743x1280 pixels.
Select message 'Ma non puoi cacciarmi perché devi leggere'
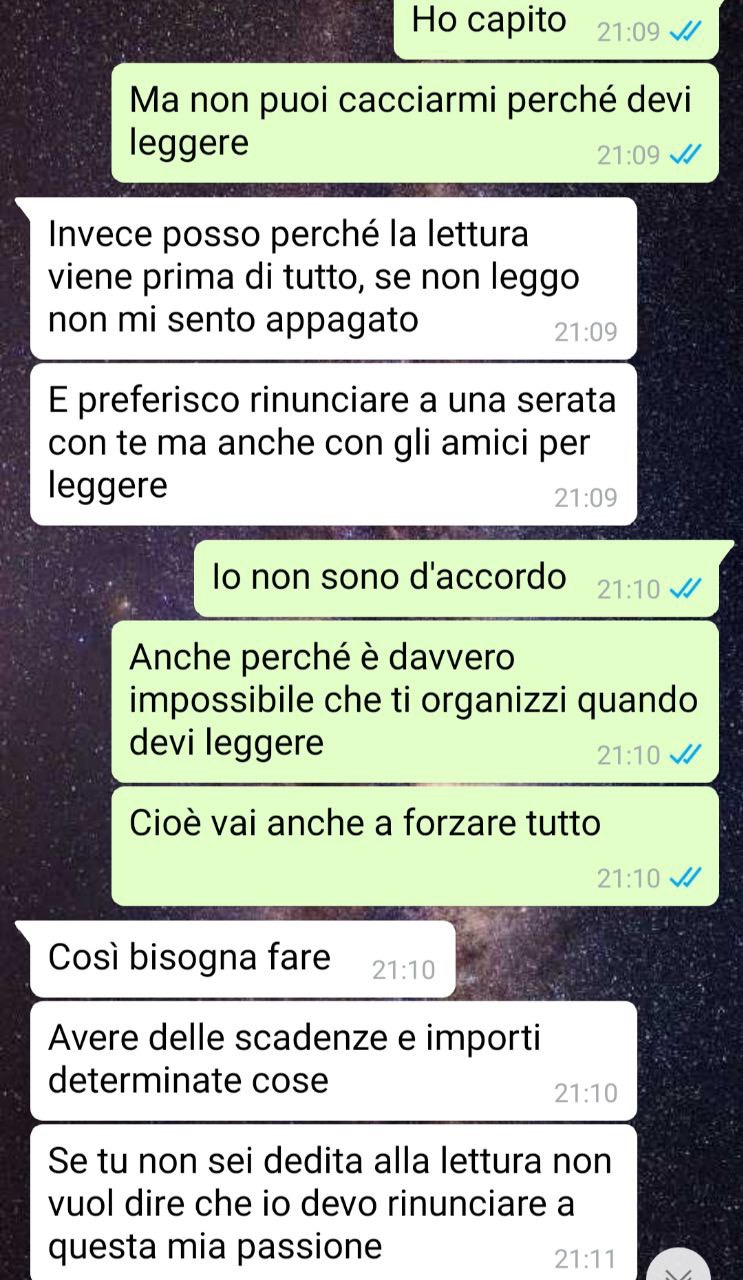pos(415,123)
